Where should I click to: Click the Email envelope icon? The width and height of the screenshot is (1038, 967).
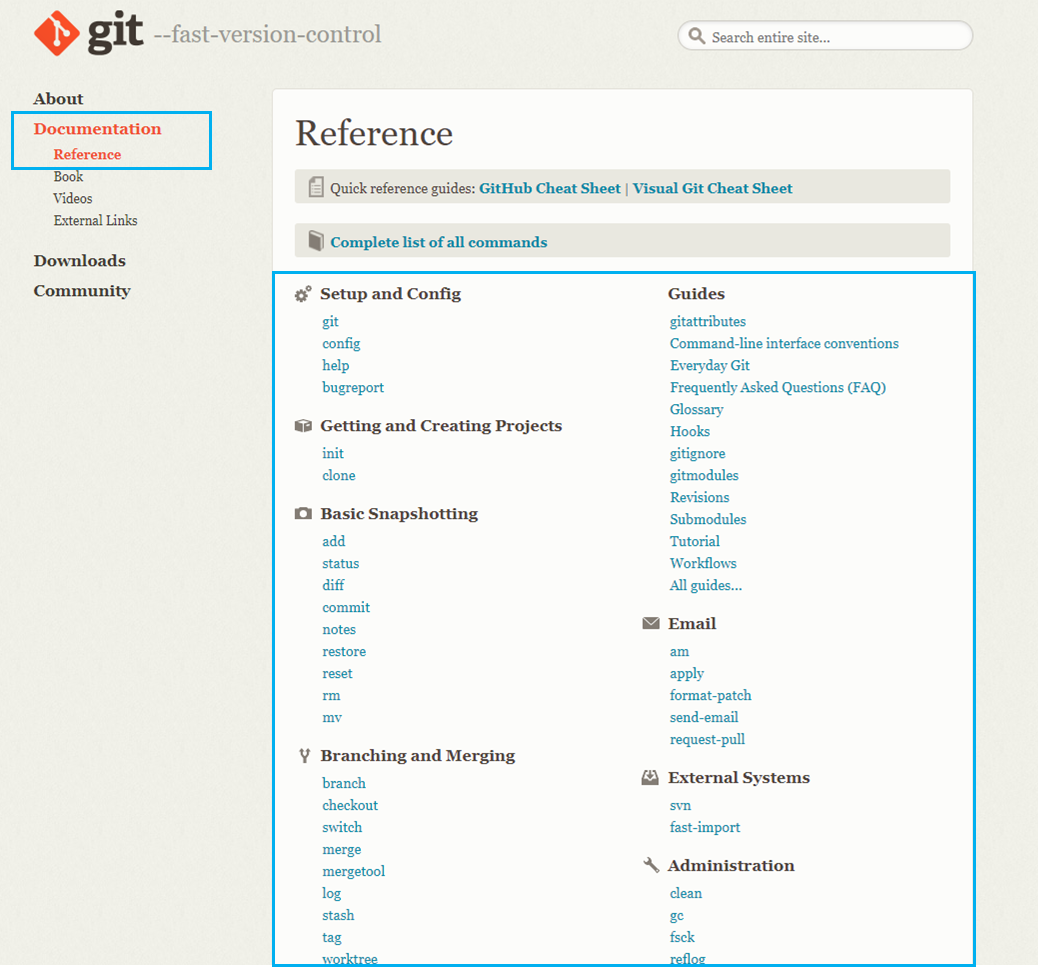(x=651, y=623)
